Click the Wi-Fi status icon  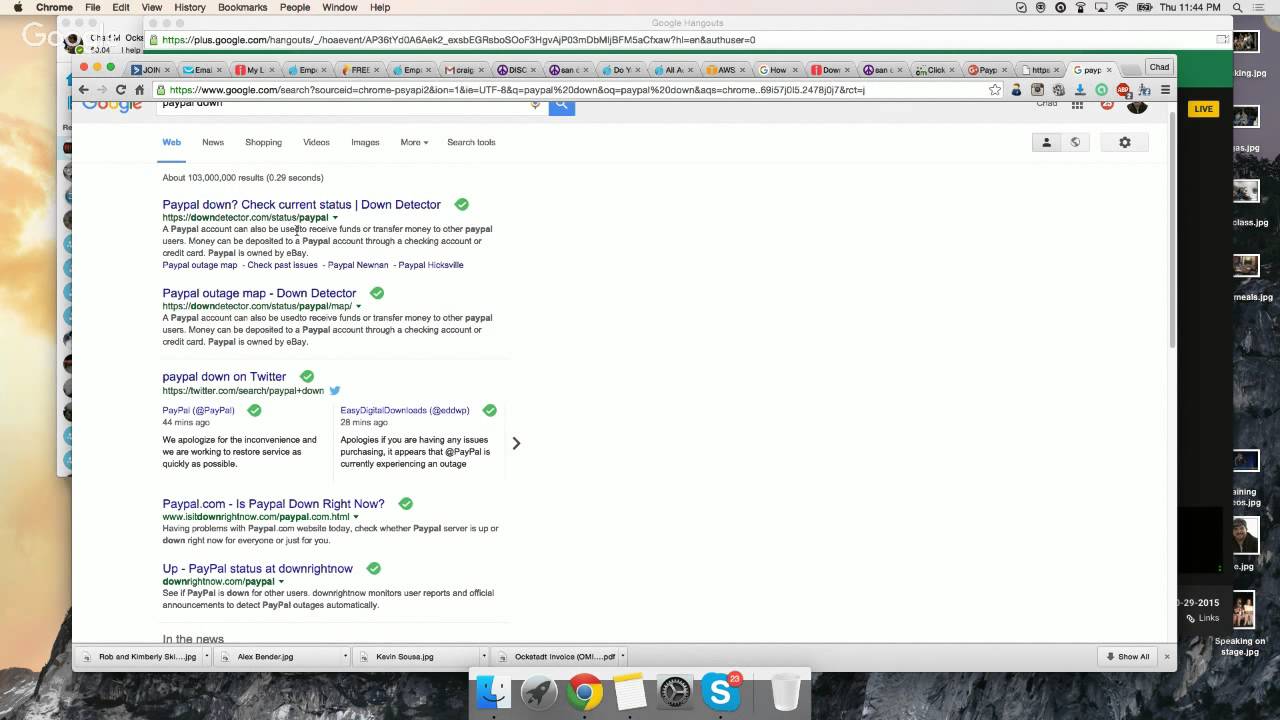[x=1121, y=7]
